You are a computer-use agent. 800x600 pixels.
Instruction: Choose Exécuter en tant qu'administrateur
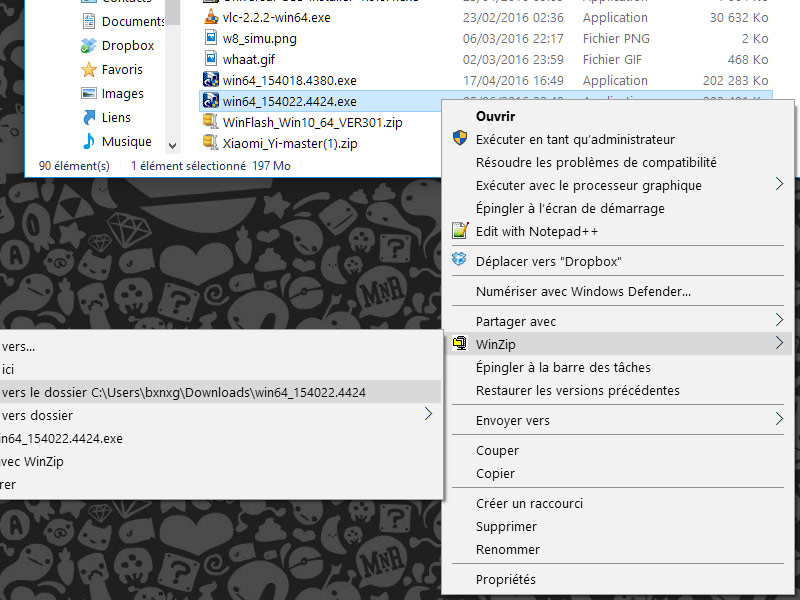click(x=575, y=139)
